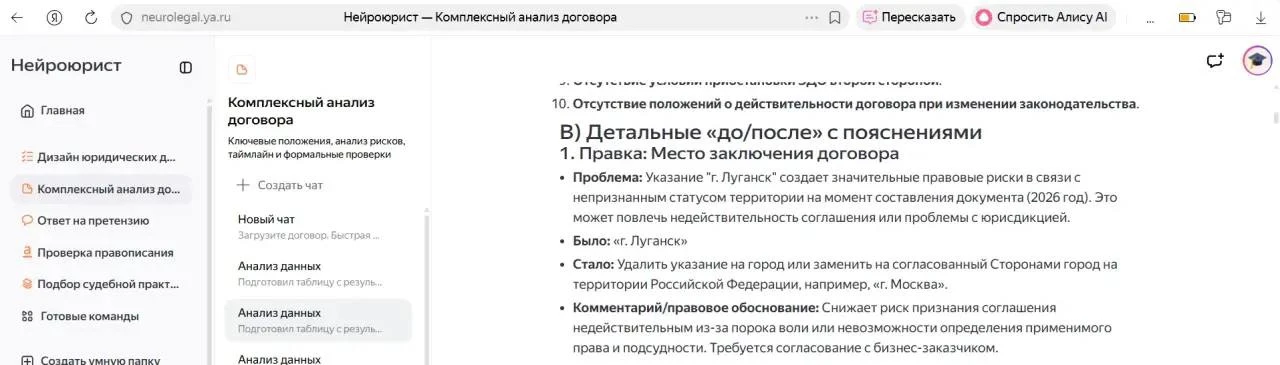The width and height of the screenshot is (1280, 365).
Task: Open the page actions three-dot menu
Action: tap(811, 17)
